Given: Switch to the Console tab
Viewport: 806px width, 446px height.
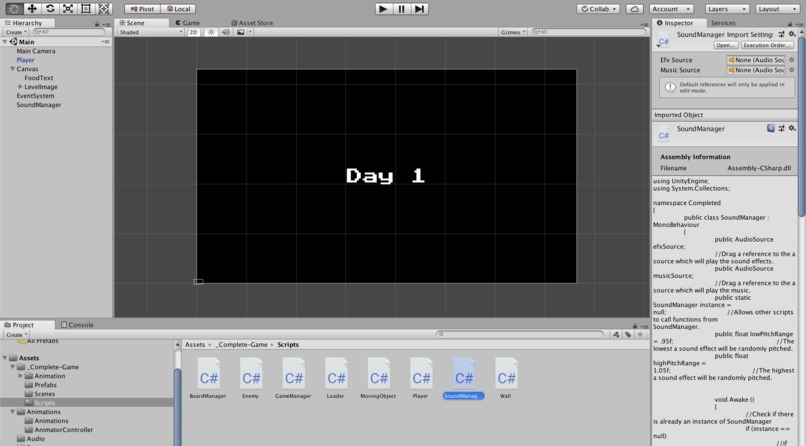Looking at the screenshot, I should [77, 325].
